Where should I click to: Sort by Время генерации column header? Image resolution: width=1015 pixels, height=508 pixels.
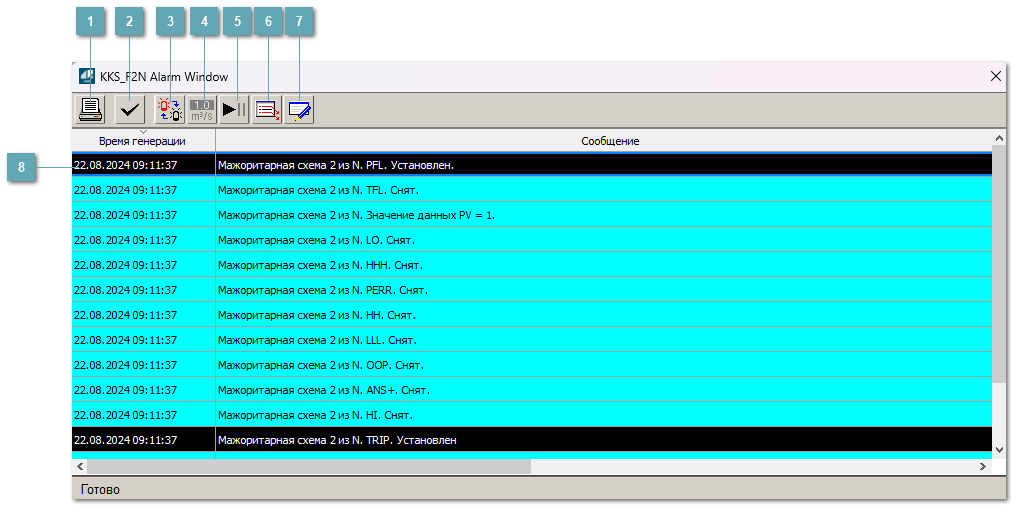pos(142,141)
